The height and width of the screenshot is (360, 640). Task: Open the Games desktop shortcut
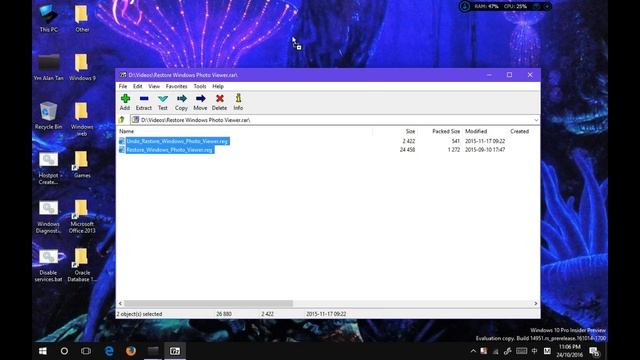pyautogui.click(x=82, y=164)
